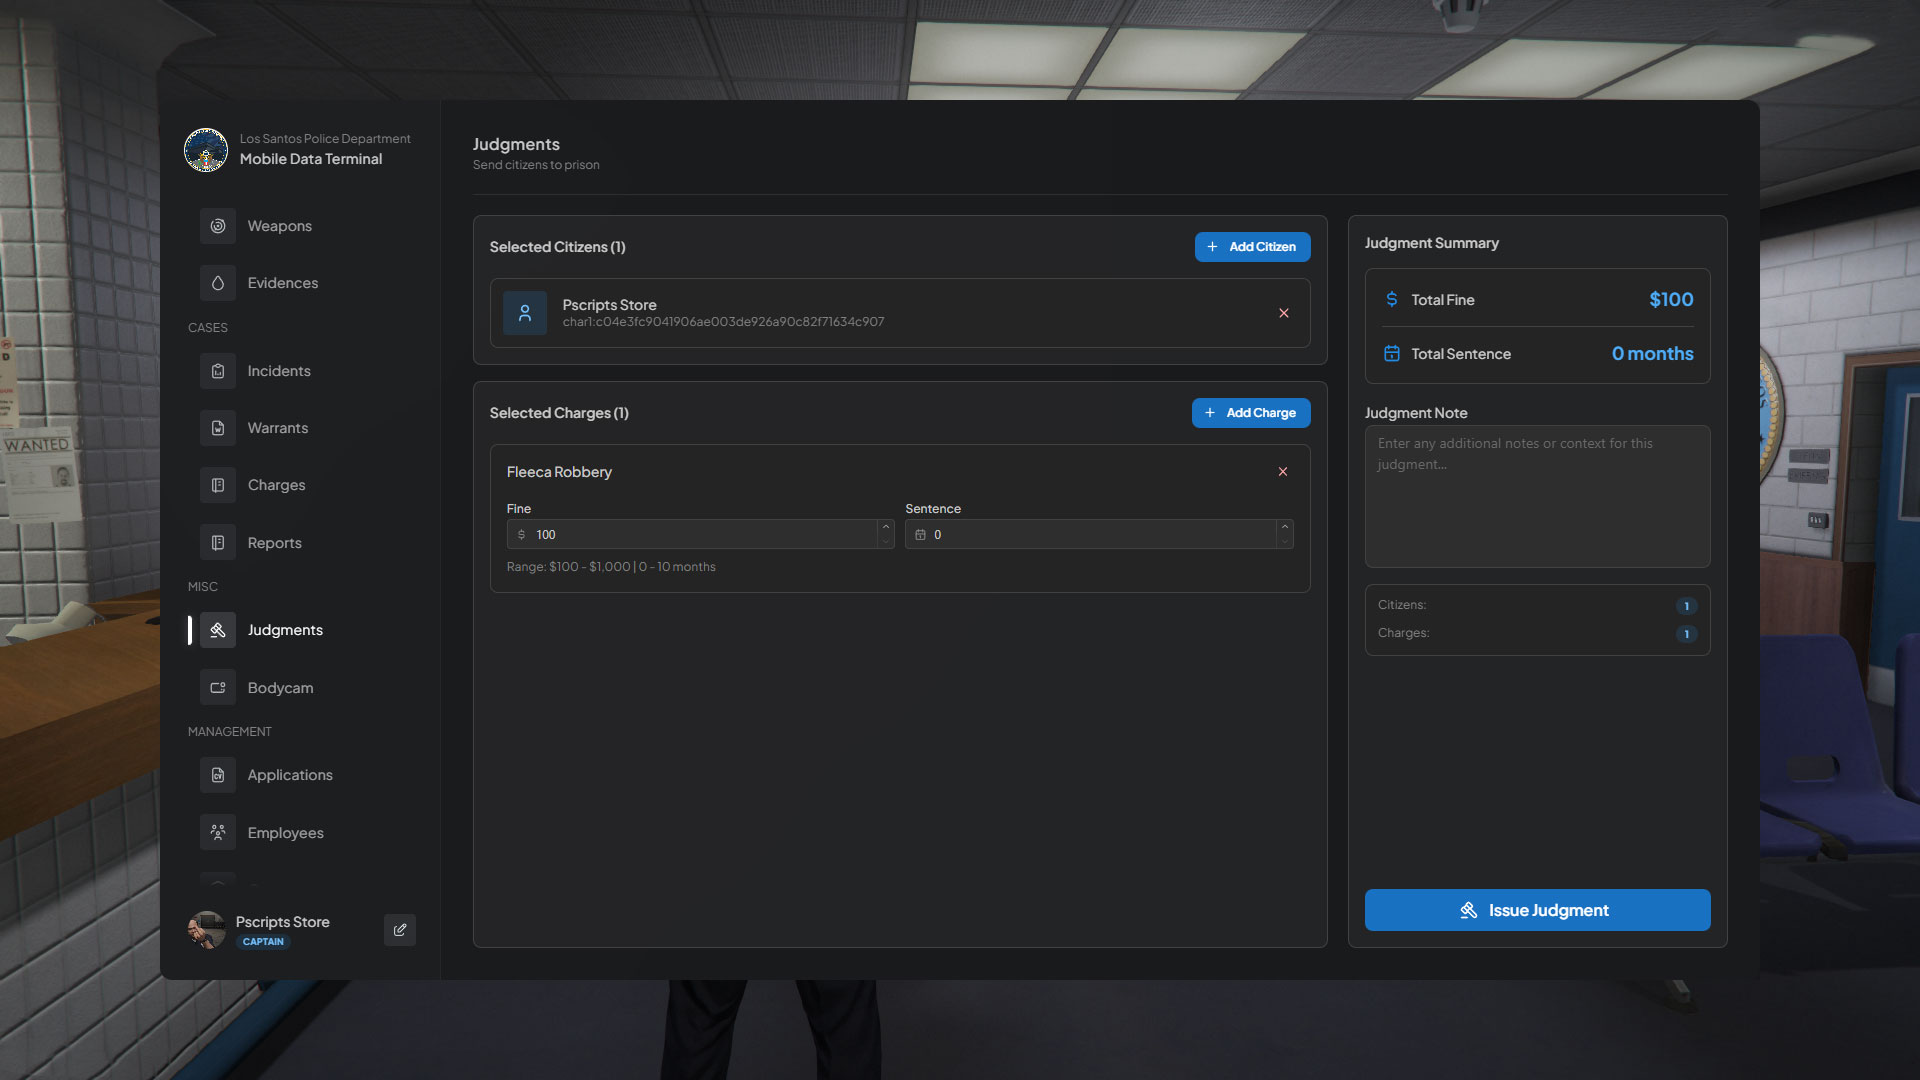Click the Charges book icon

218,485
